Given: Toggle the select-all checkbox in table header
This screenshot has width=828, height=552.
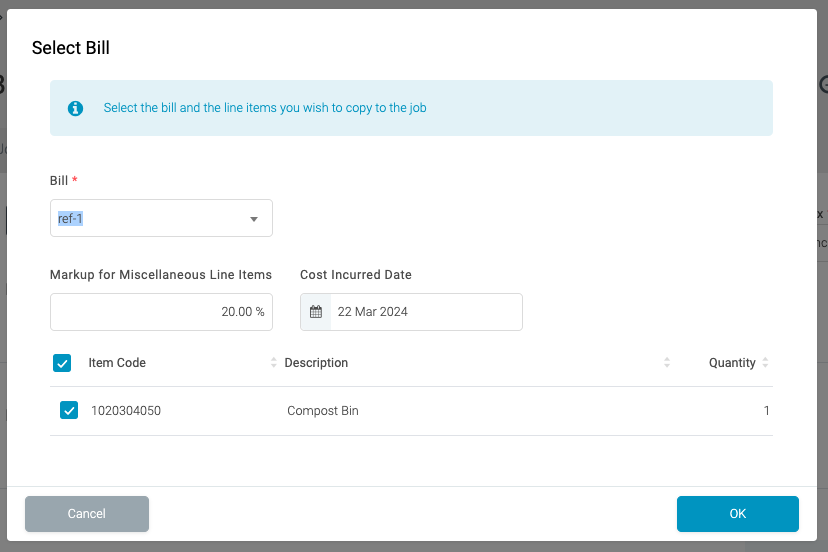Looking at the screenshot, I should [62, 363].
